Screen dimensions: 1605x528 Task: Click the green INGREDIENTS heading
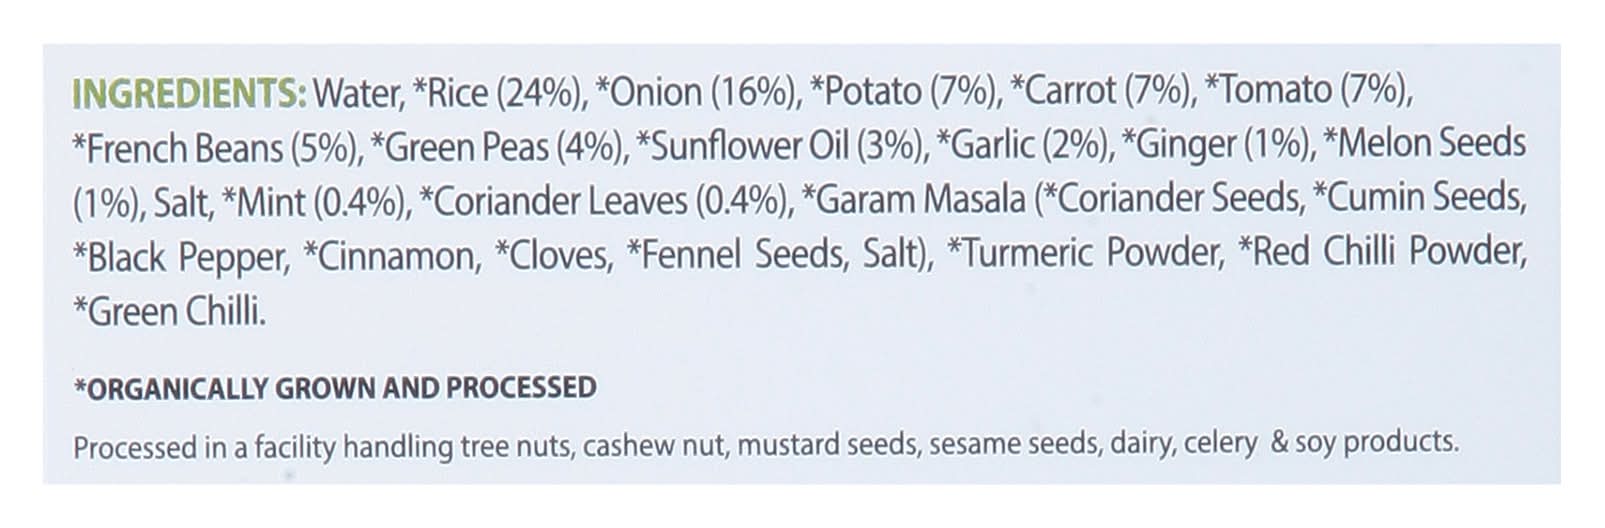point(190,94)
